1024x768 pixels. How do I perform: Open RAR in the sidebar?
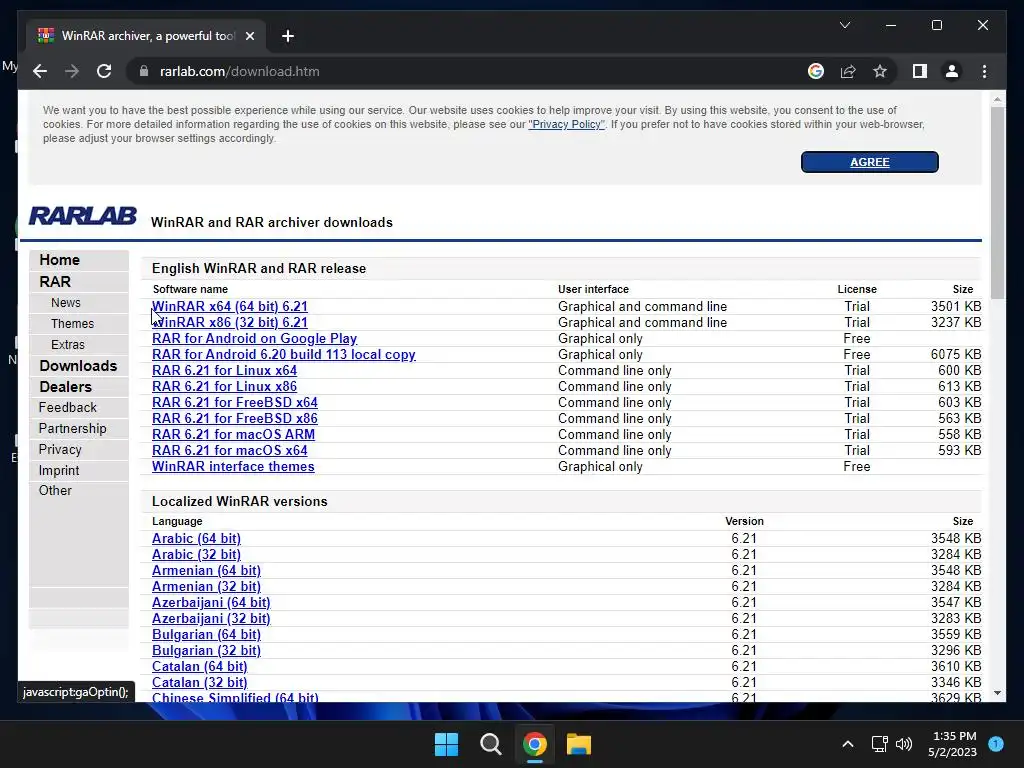[x=55, y=281]
